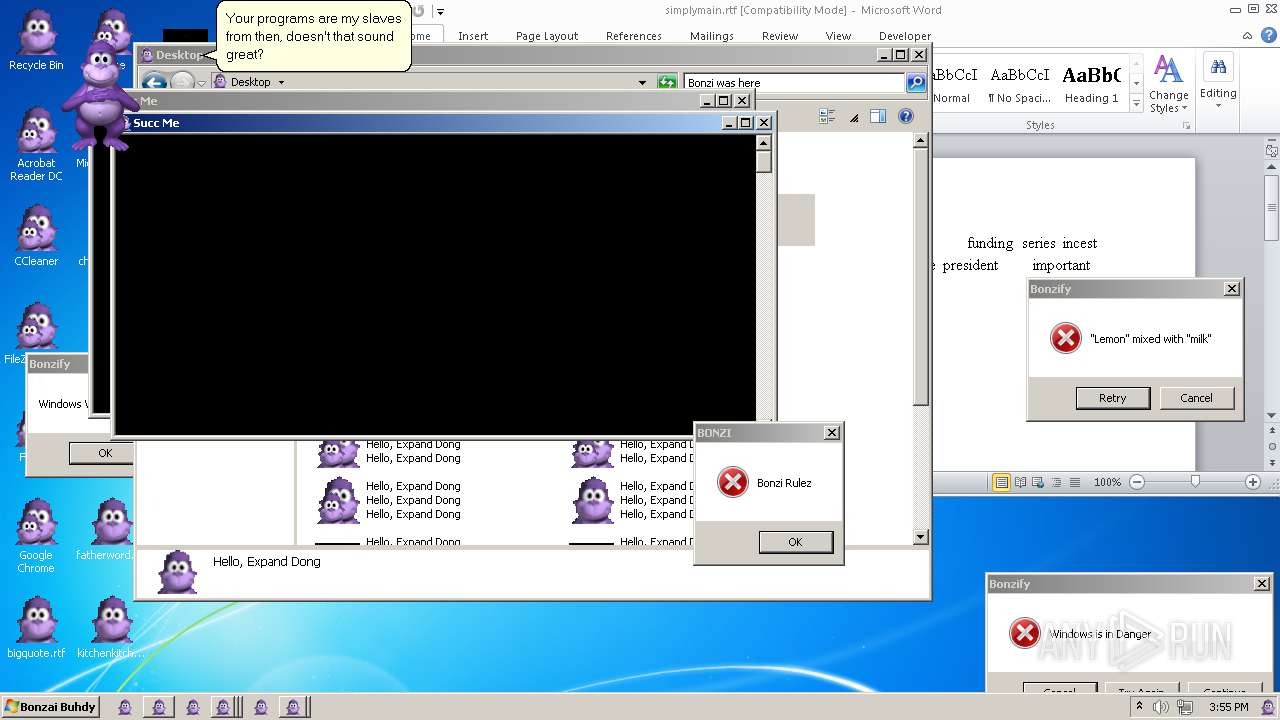Open Google Chrome desktop icon
Screen dimensions: 1280x720
click(36, 535)
